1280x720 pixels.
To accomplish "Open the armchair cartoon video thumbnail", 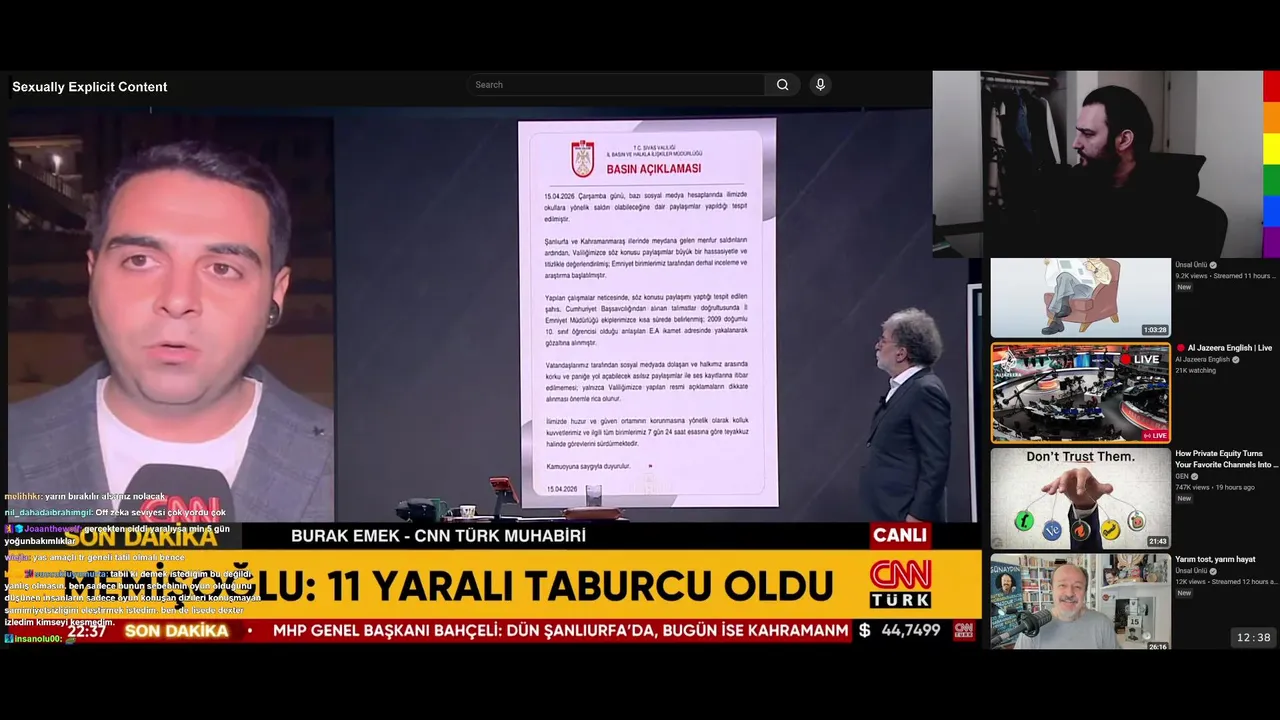I will coord(1080,298).
